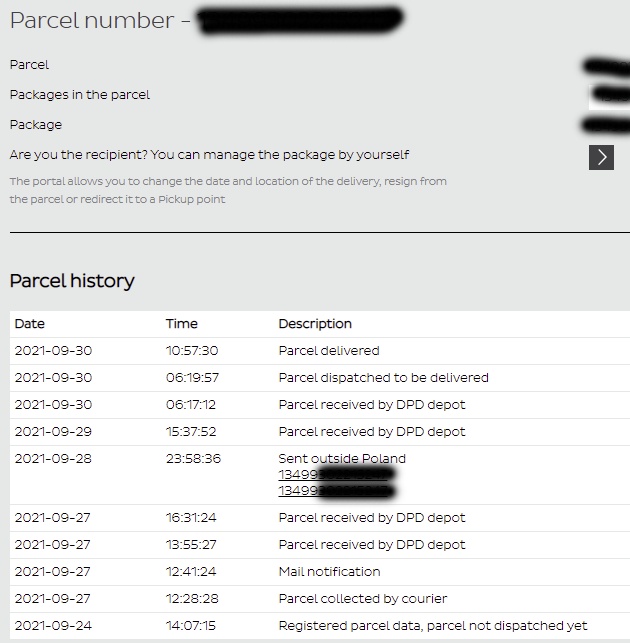Select the "Parcel collected by courier" entry
Image resolution: width=630 pixels, height=643 pixels.
[x=362, y=599]
